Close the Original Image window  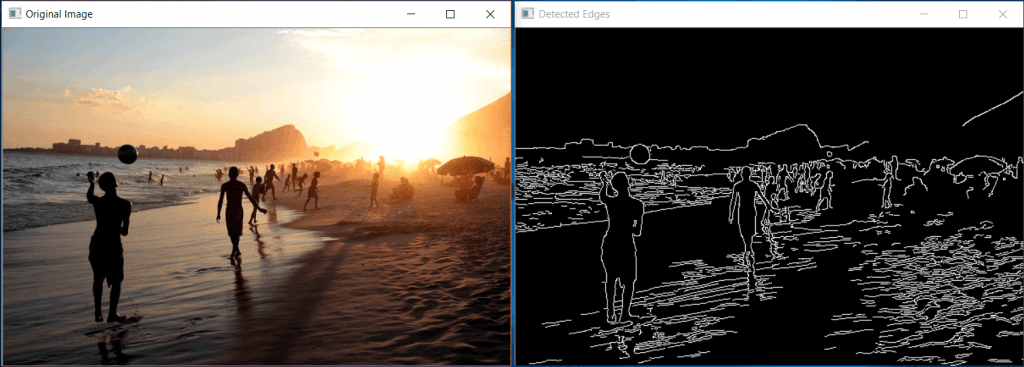coord(490,14)
